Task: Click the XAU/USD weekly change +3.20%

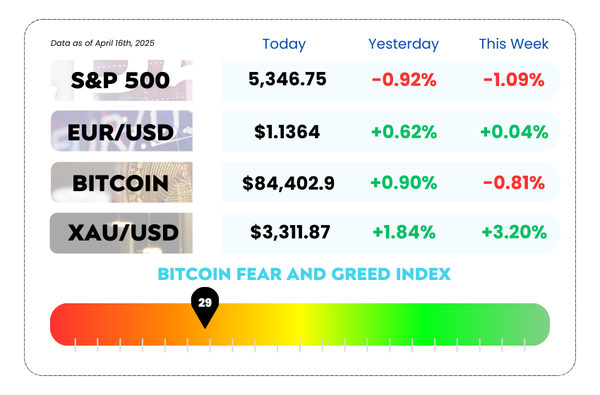Action: click(x=514, y=232)
